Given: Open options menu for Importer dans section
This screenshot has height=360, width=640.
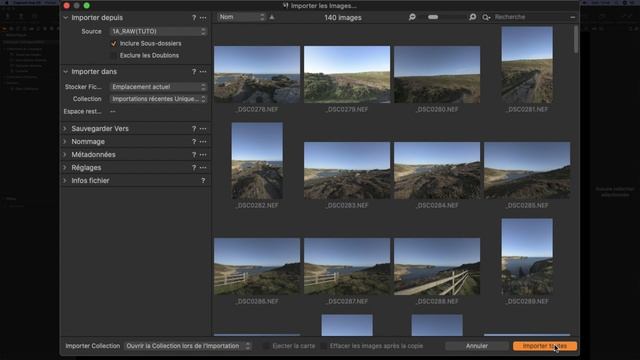Looking at the screenshot, I should click(x=203, y=72).
